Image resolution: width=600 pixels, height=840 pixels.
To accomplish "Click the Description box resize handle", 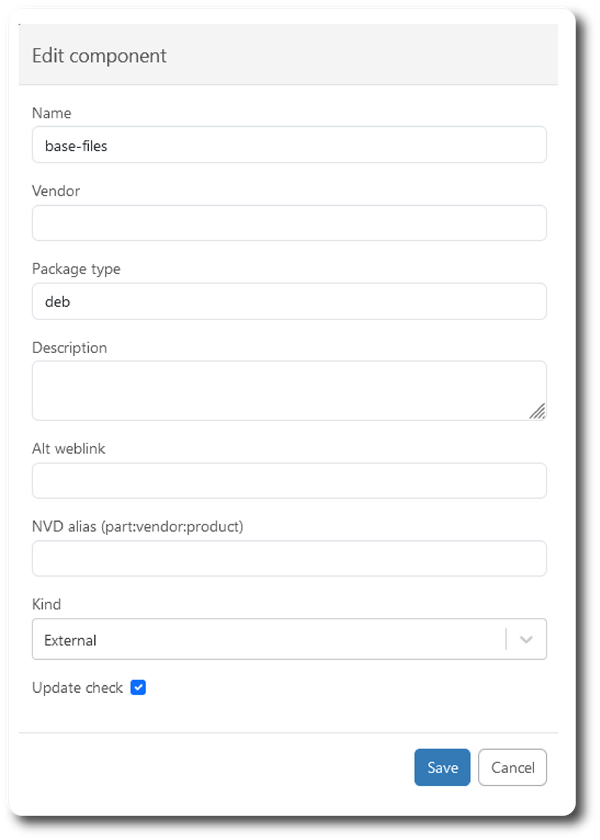I will (537, 410).
